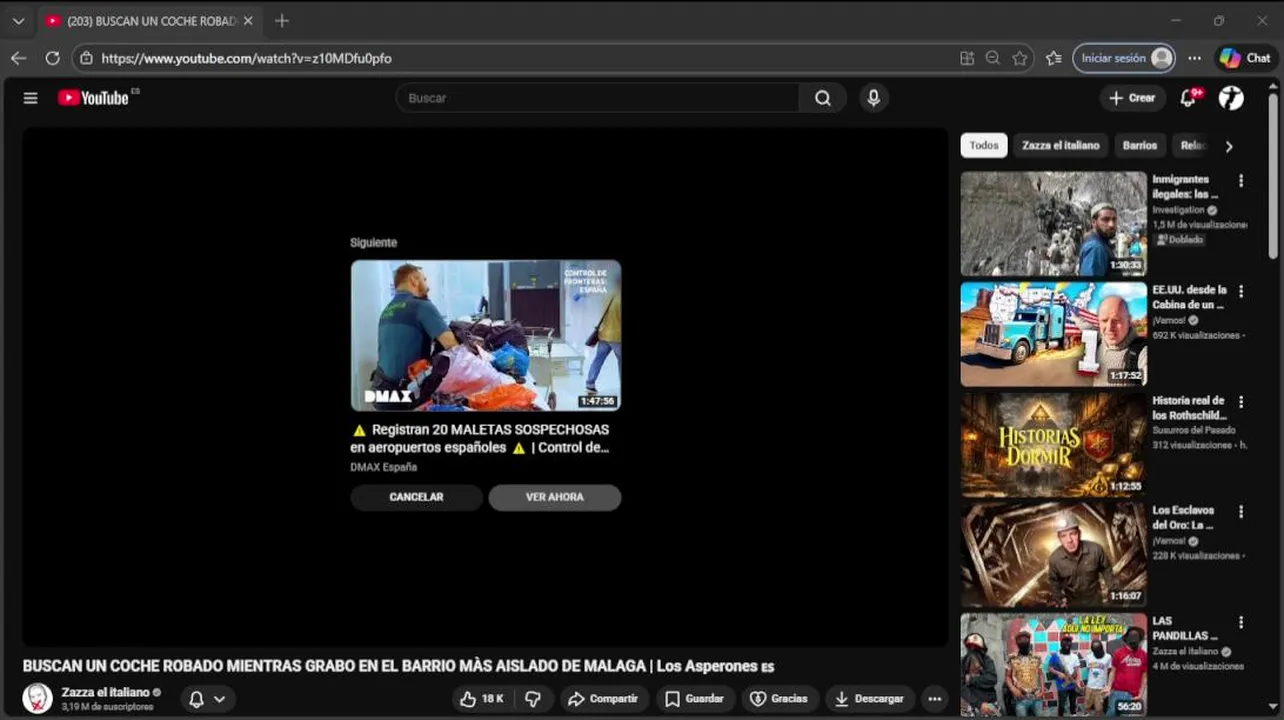Open the YouTube hamburger guide menu
The width and height of the screenshot is (1284, 720).
click(30, 98)
